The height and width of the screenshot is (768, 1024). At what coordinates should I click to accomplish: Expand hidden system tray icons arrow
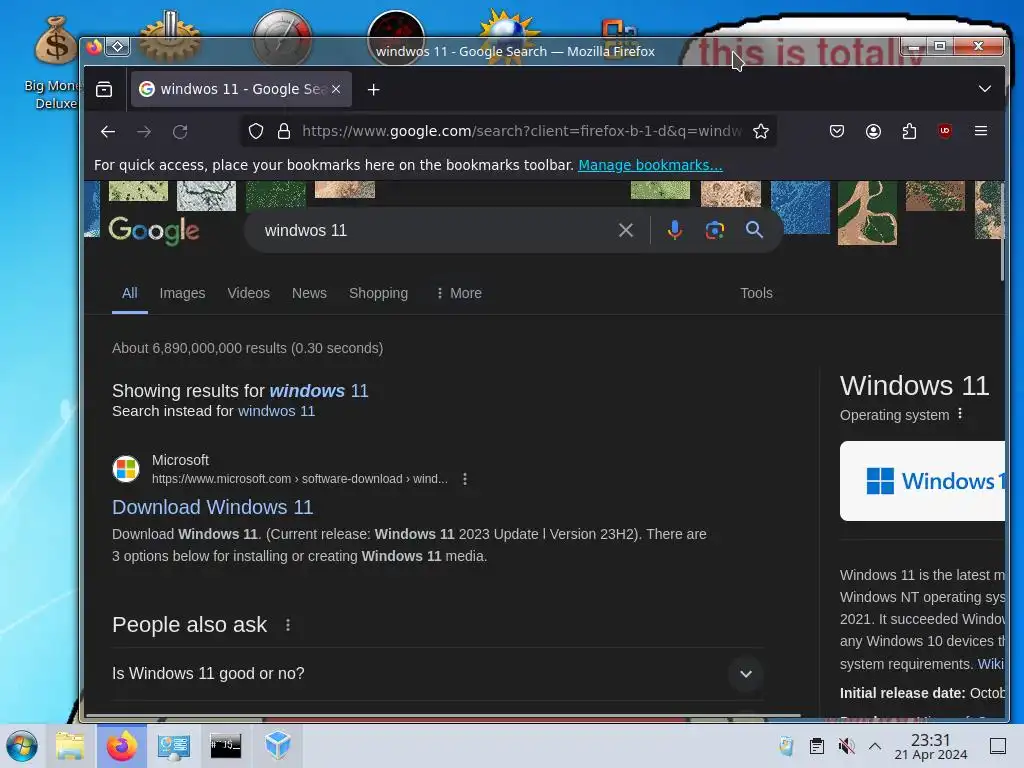[875, 746]
